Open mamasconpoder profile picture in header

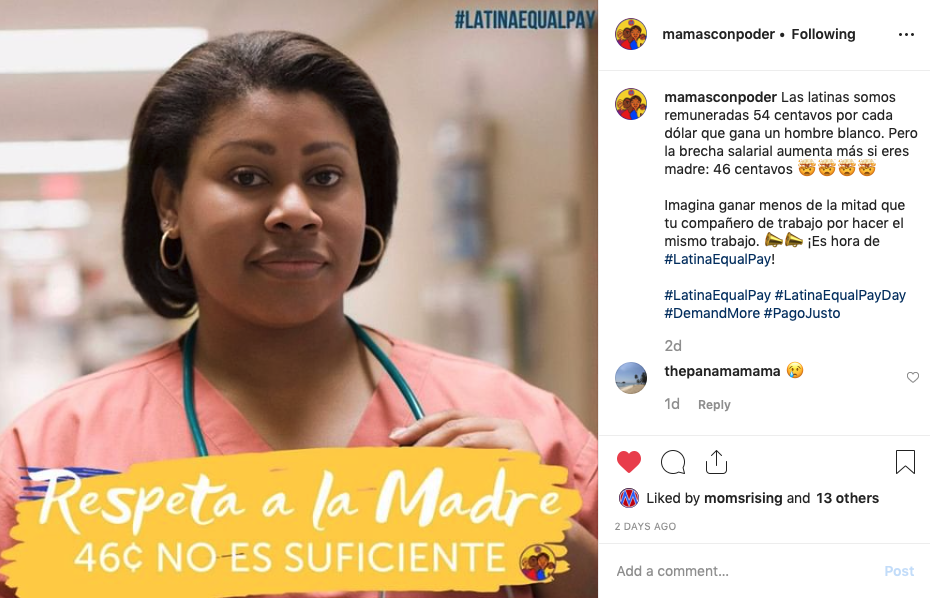coord(631,34)
